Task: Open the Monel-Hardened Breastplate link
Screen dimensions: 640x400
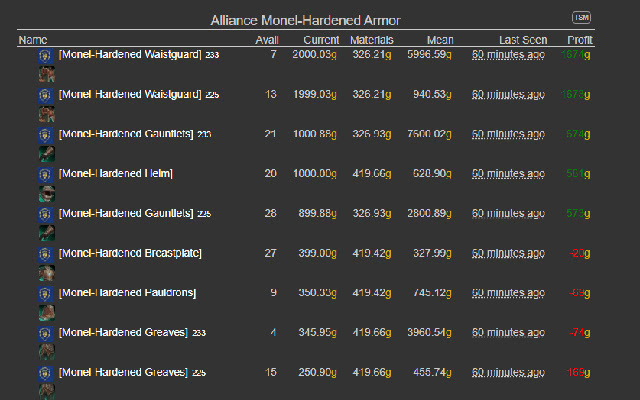Action: pos(130,254)
